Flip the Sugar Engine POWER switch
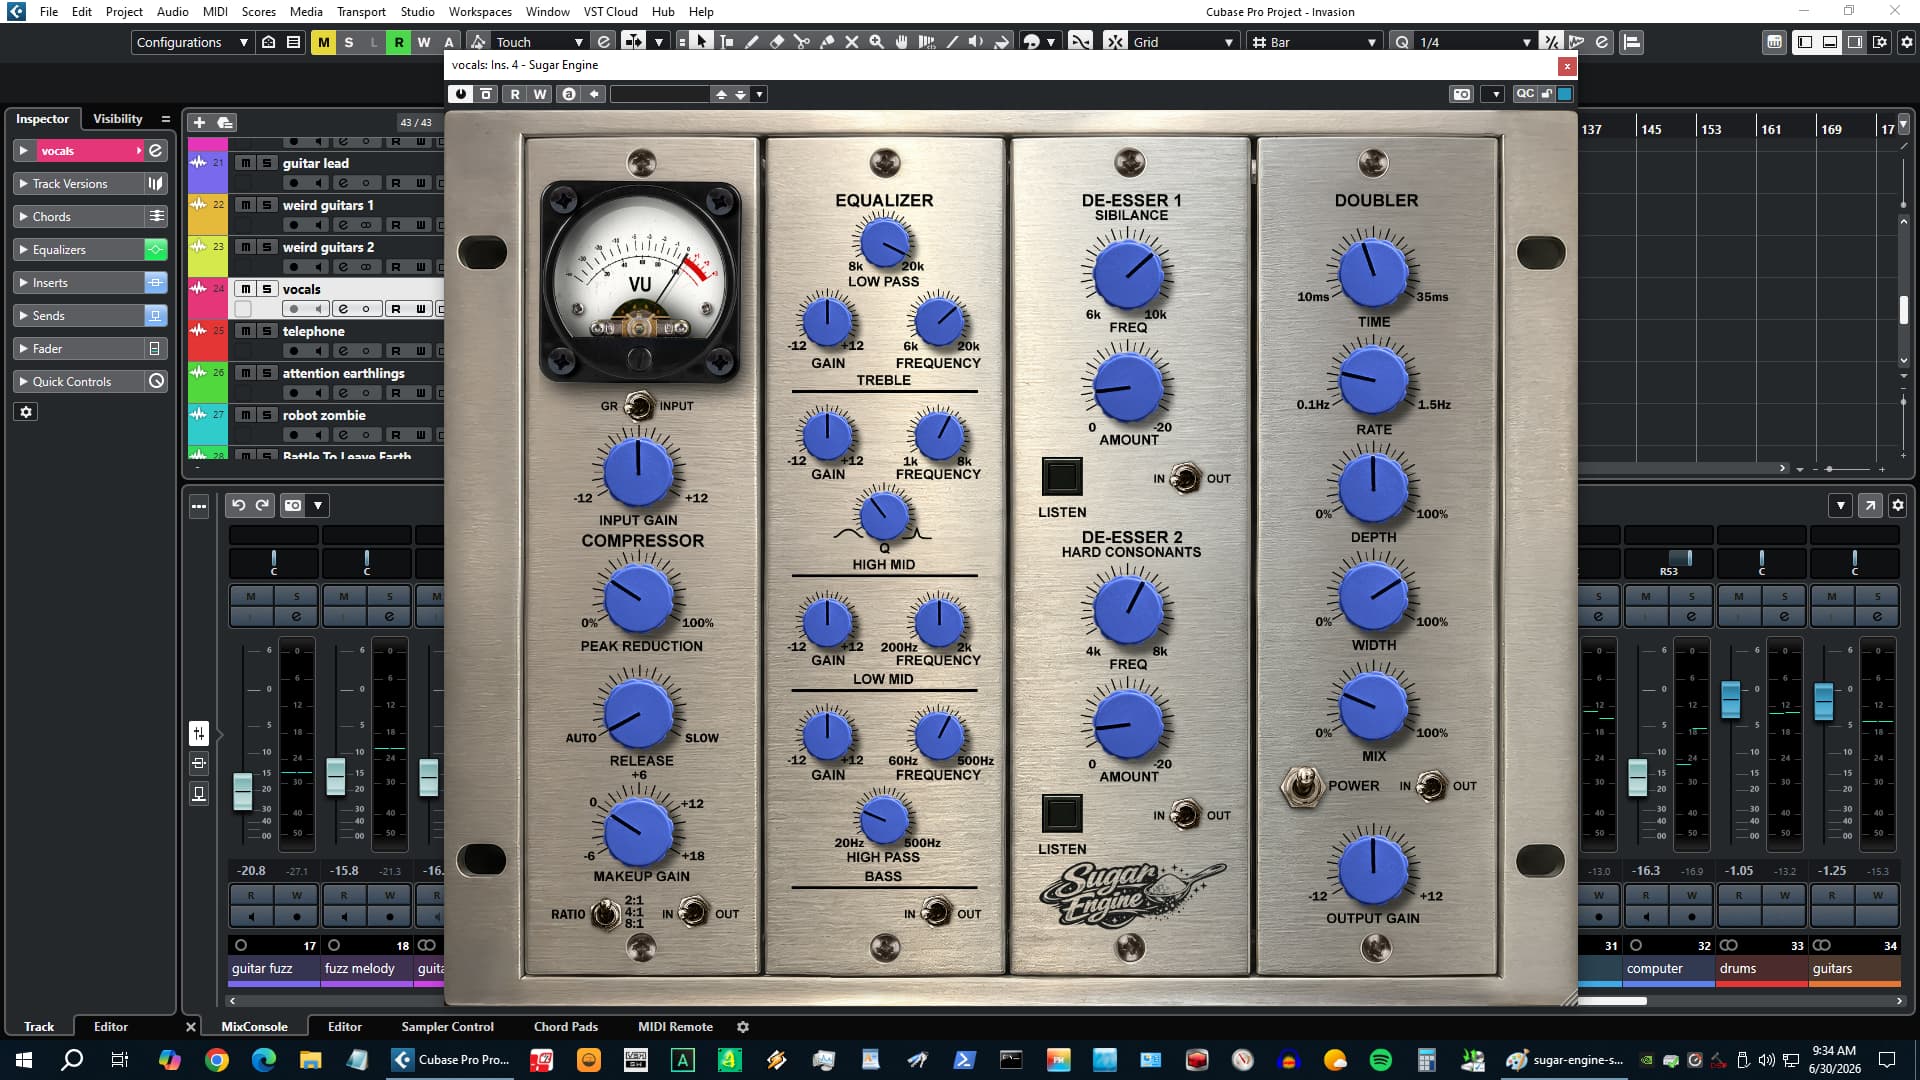Viewport: 1920px width, 1080px height. pyautogui.click(x=1301, y=786)
